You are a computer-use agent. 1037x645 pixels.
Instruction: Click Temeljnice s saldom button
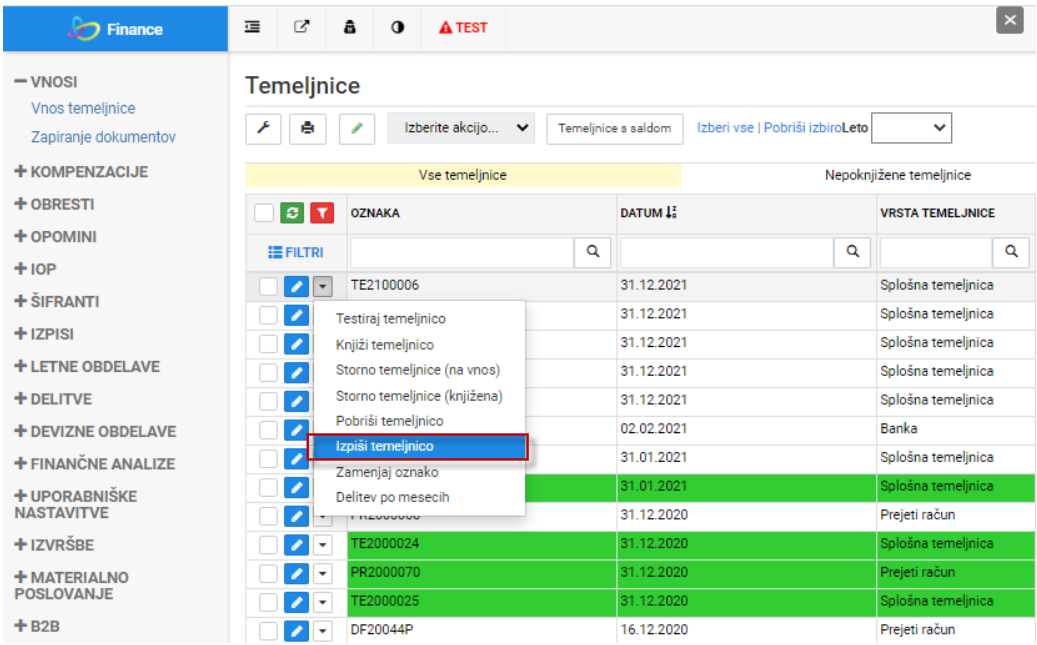614,128
